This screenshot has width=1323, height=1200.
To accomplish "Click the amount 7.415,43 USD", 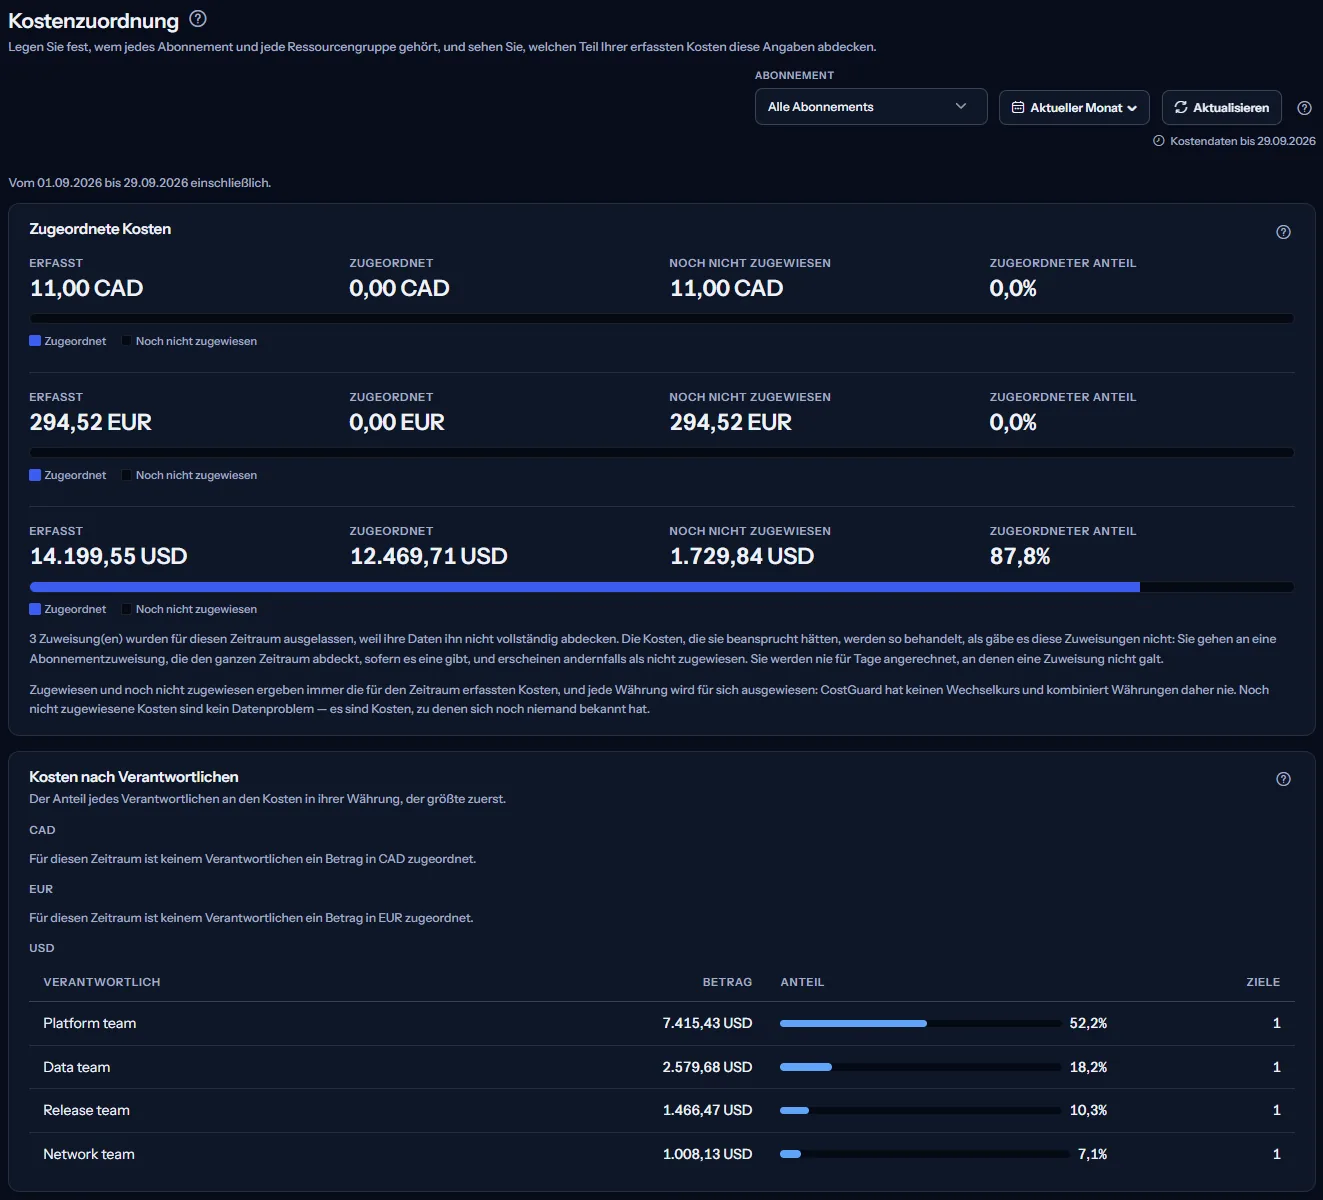I will point(707,1023).
